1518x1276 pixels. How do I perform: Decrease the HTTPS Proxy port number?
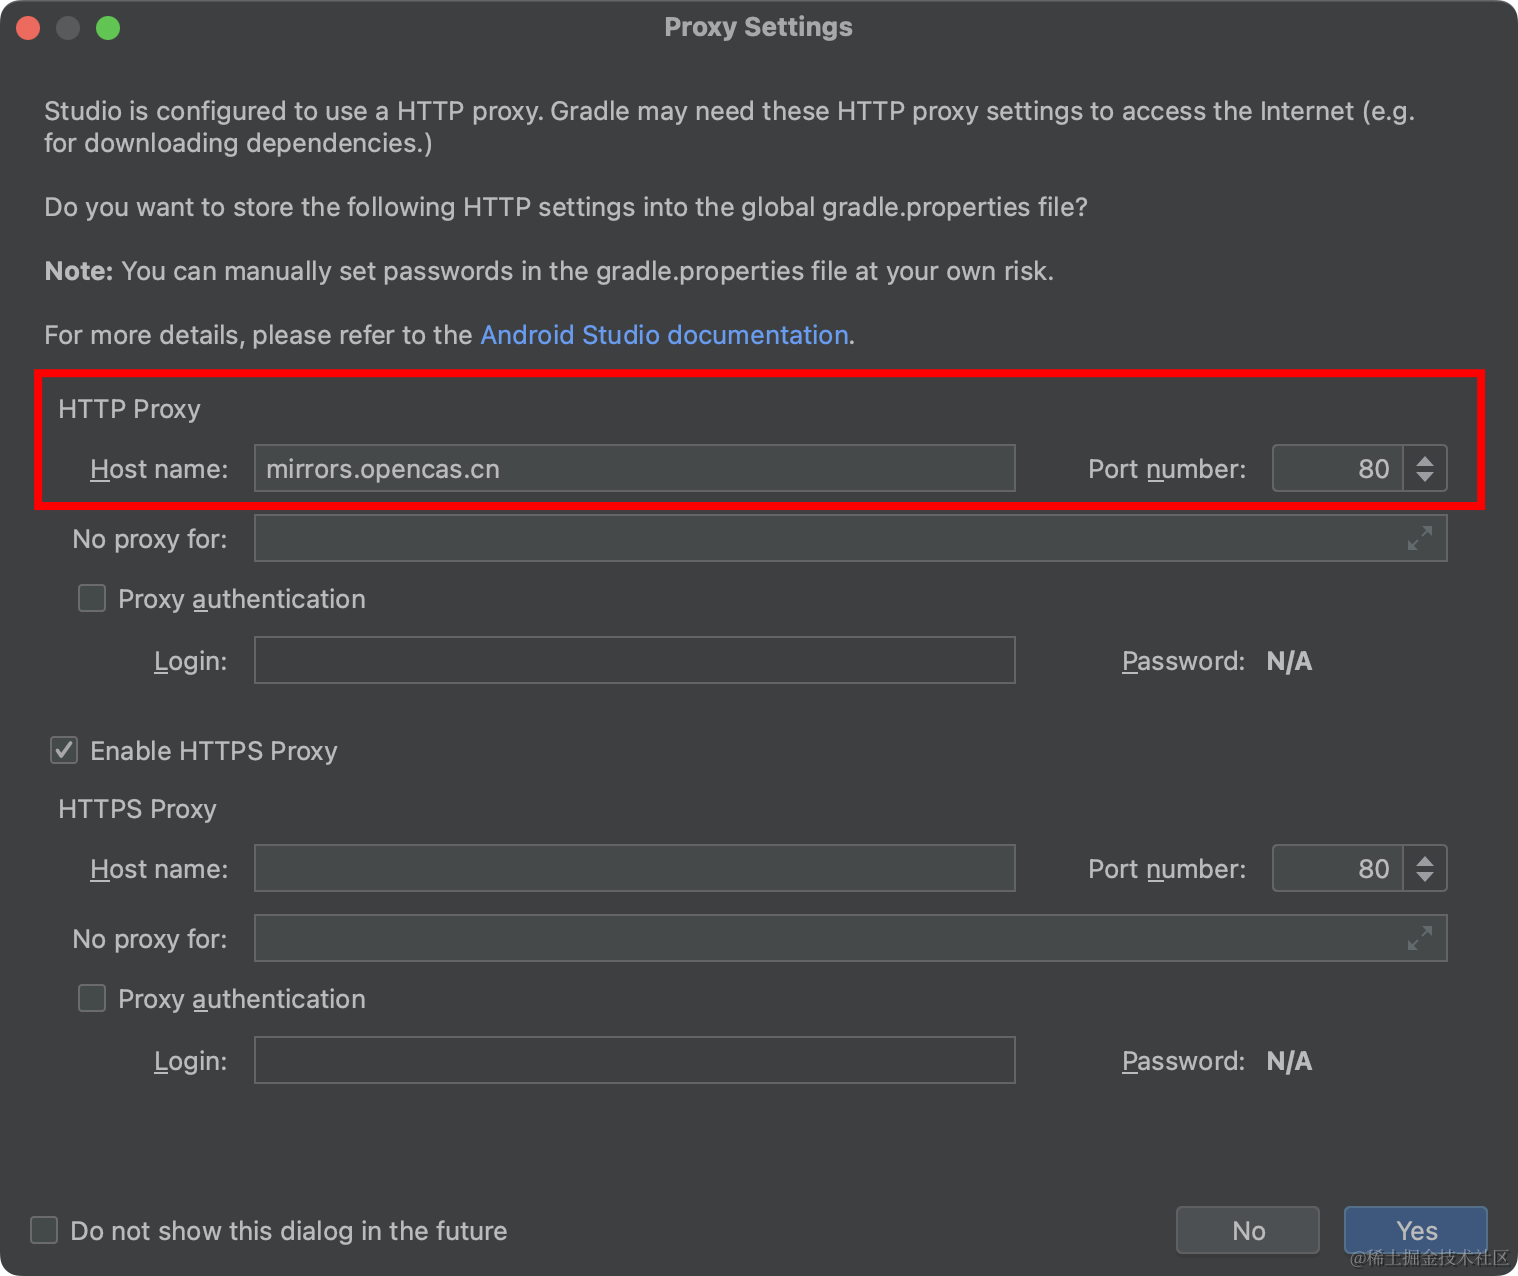pos(1425,878)
